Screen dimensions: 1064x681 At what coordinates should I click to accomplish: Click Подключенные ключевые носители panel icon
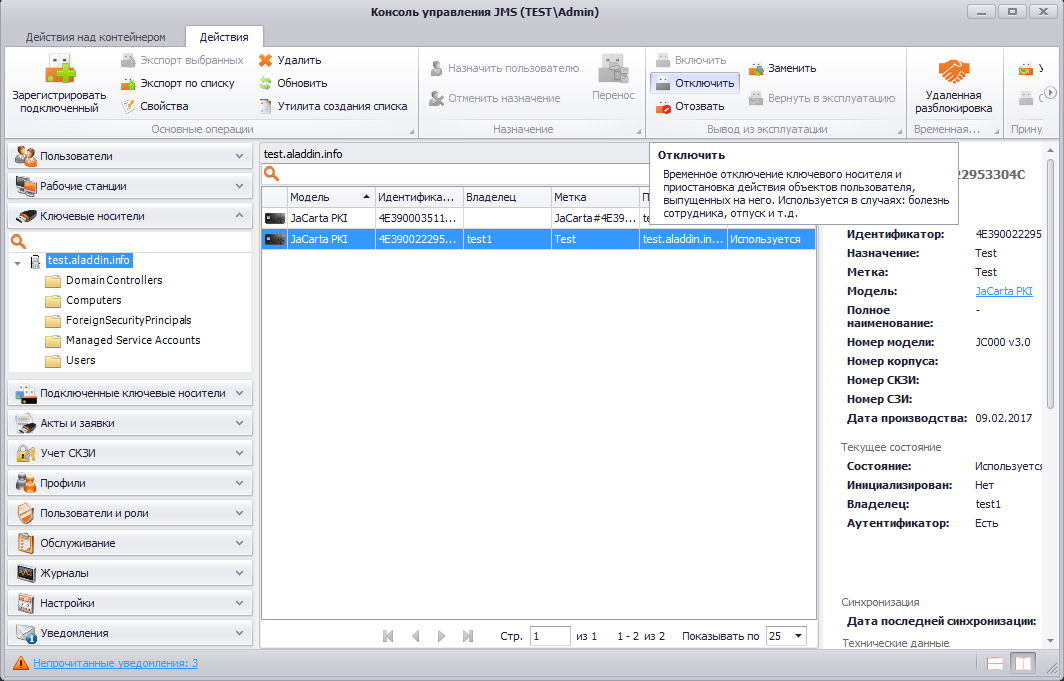[x=26, y=393]
